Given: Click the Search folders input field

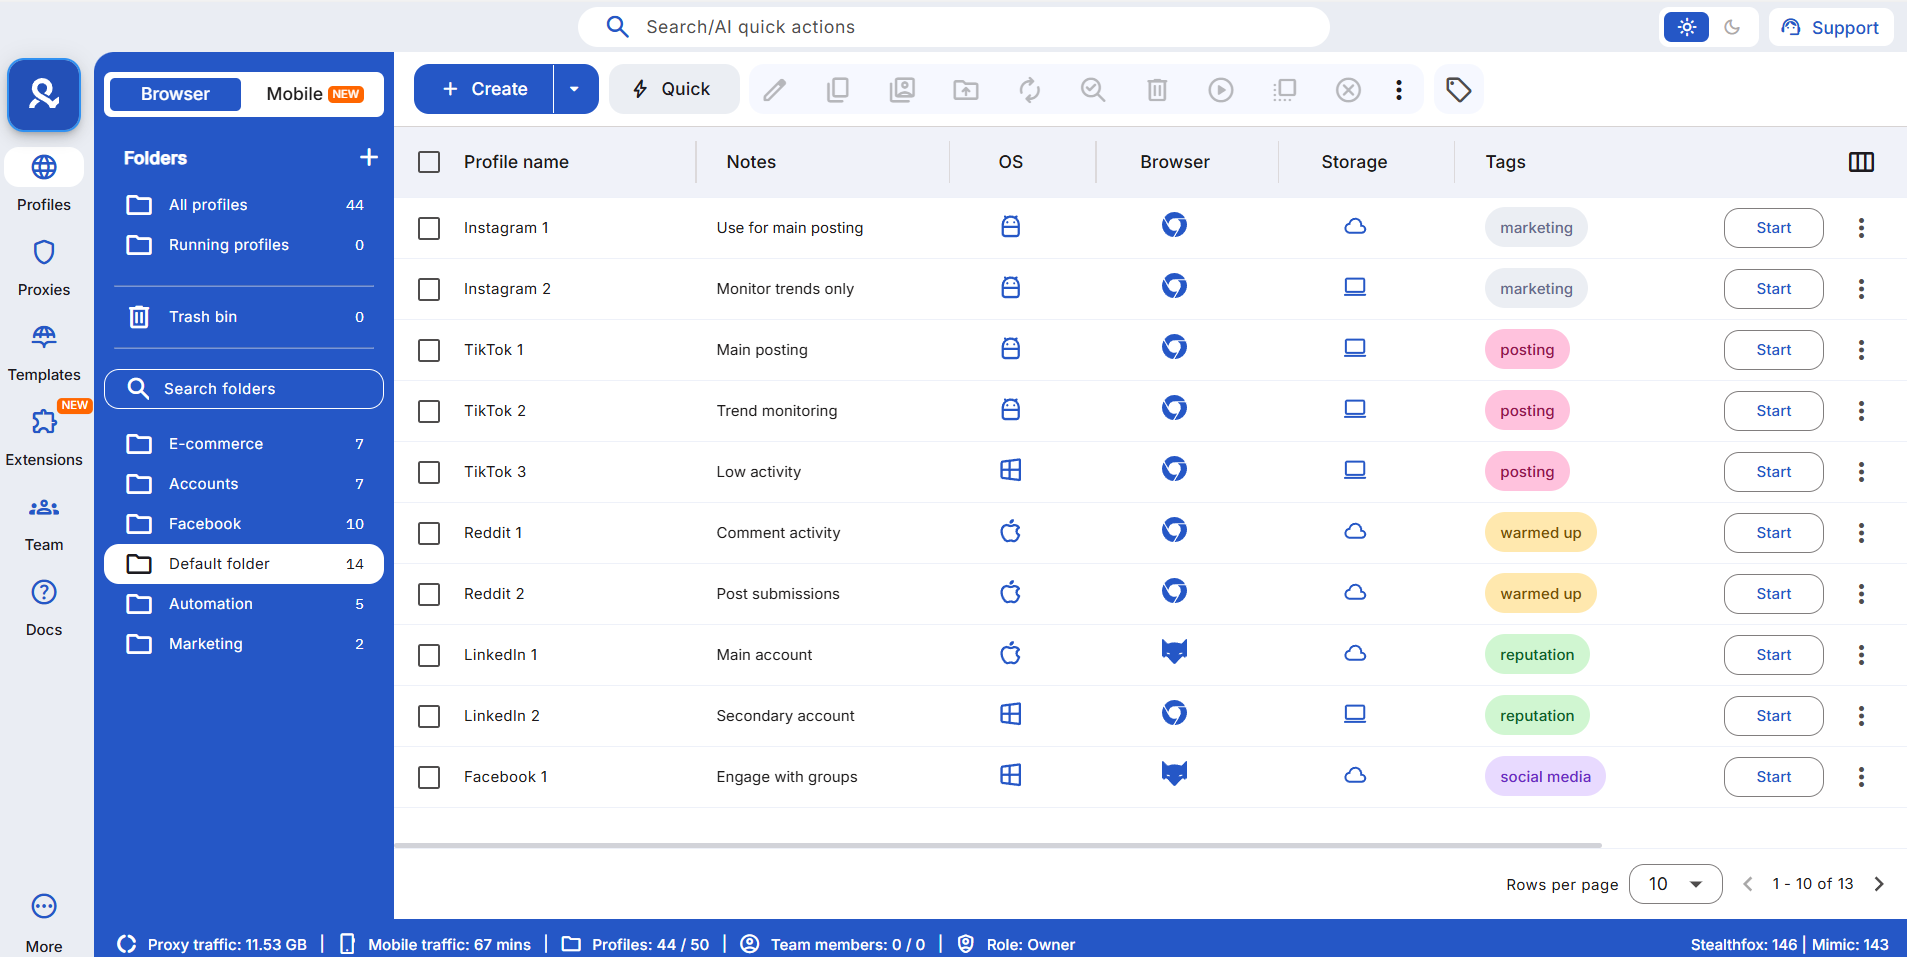Looking at the screenshot, I should click(x=244, y=389).
